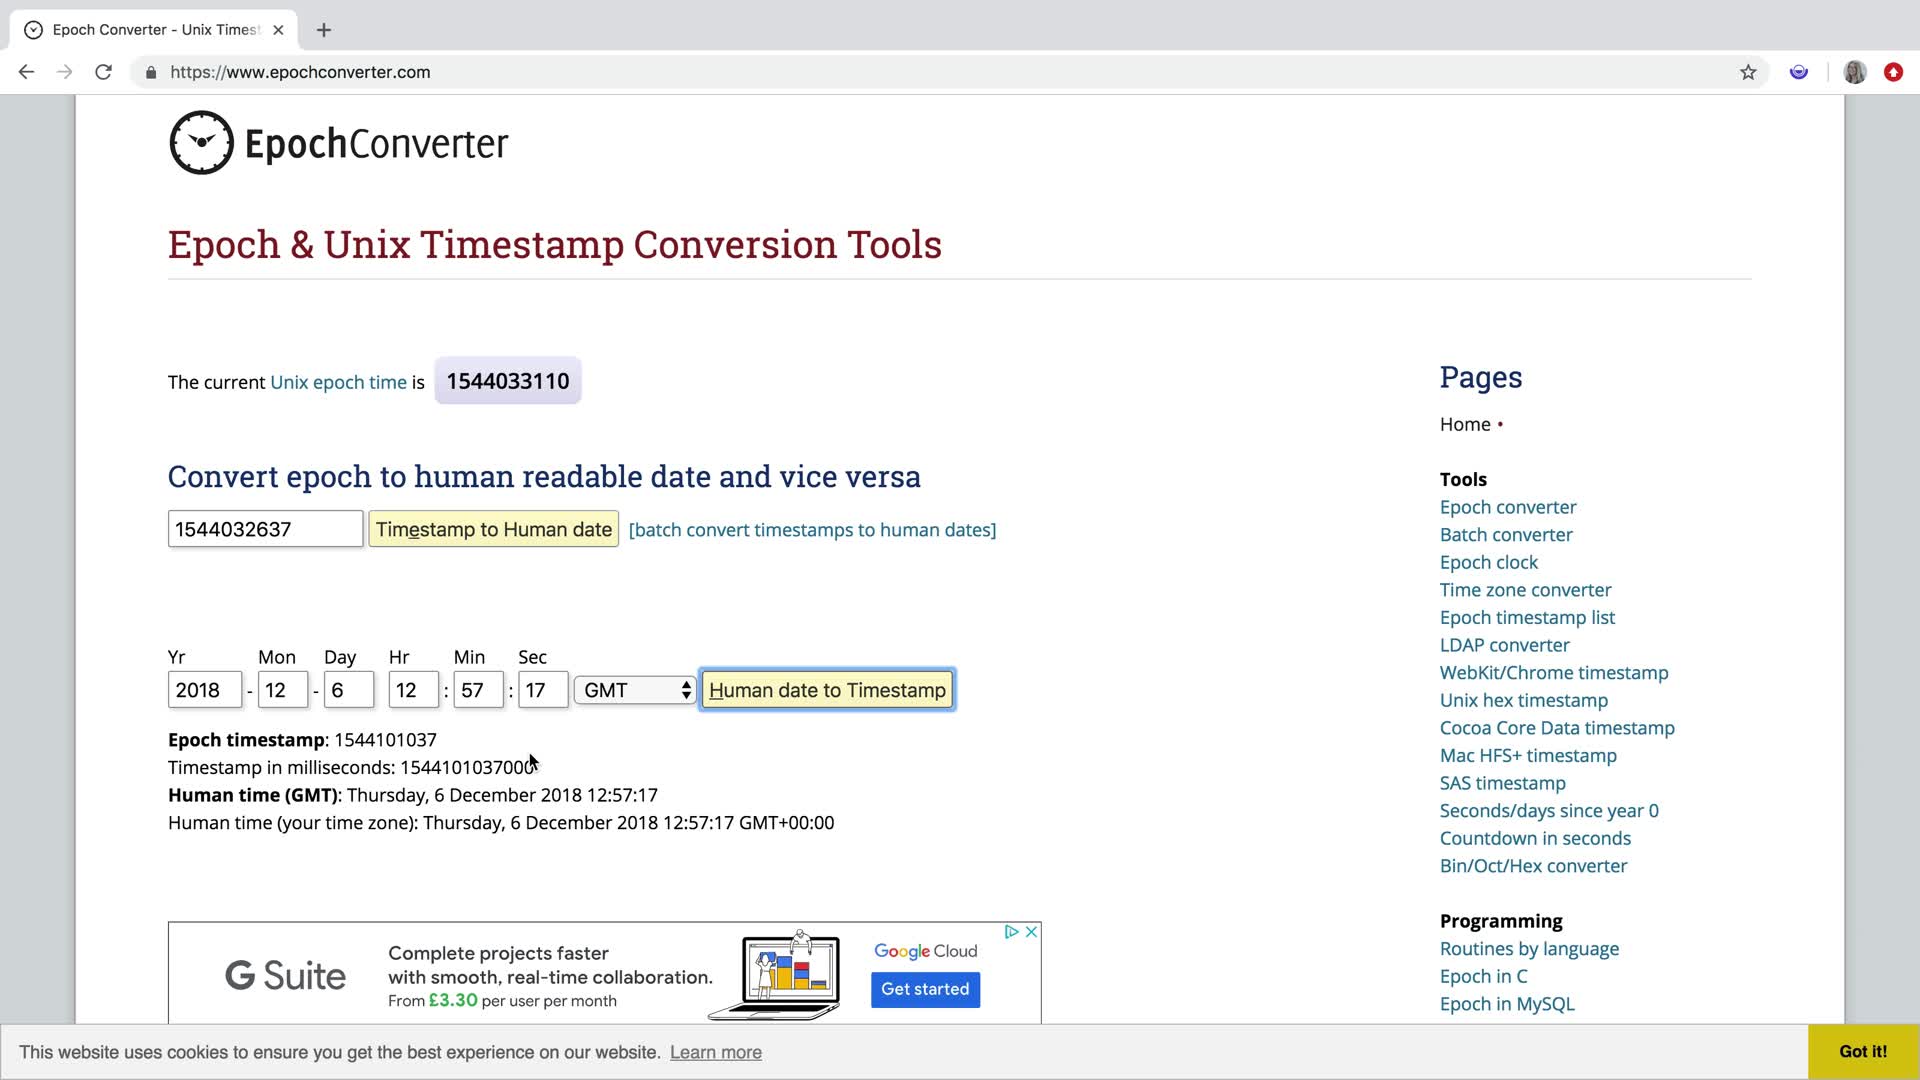
Task: Close the G Suite ad
Action: [1031, 932]
